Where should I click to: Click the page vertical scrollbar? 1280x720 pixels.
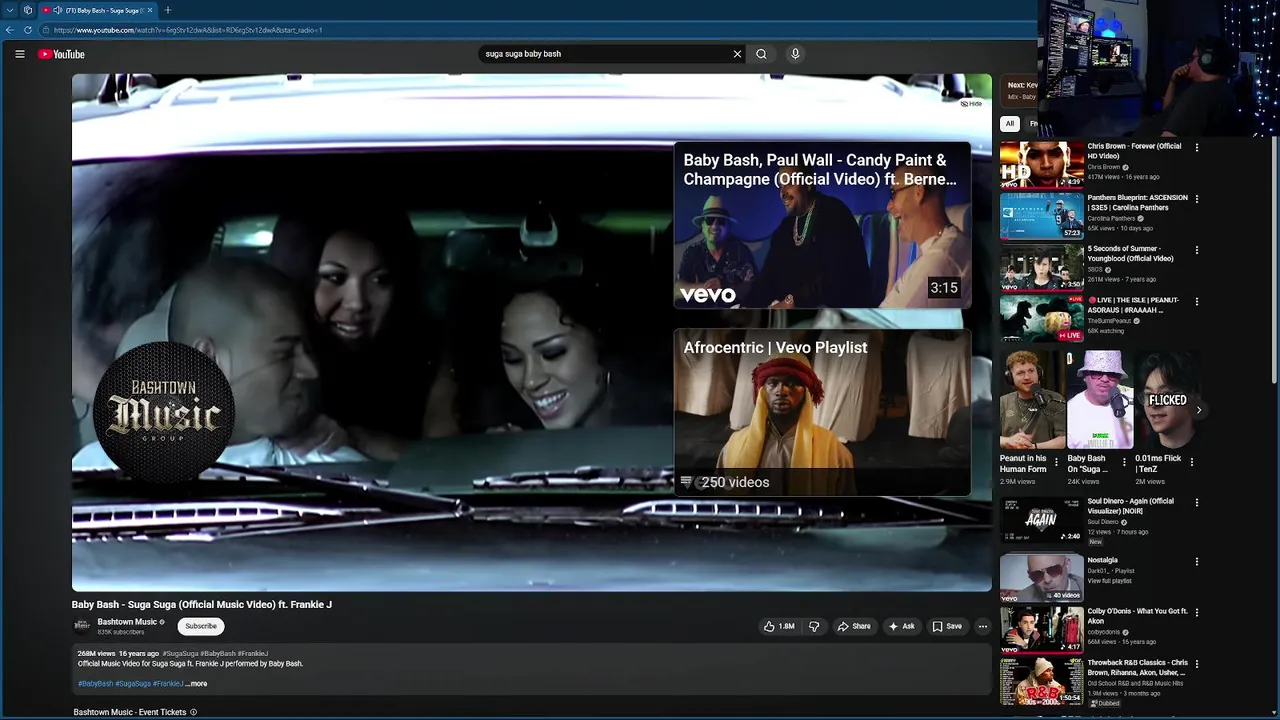1274,260
